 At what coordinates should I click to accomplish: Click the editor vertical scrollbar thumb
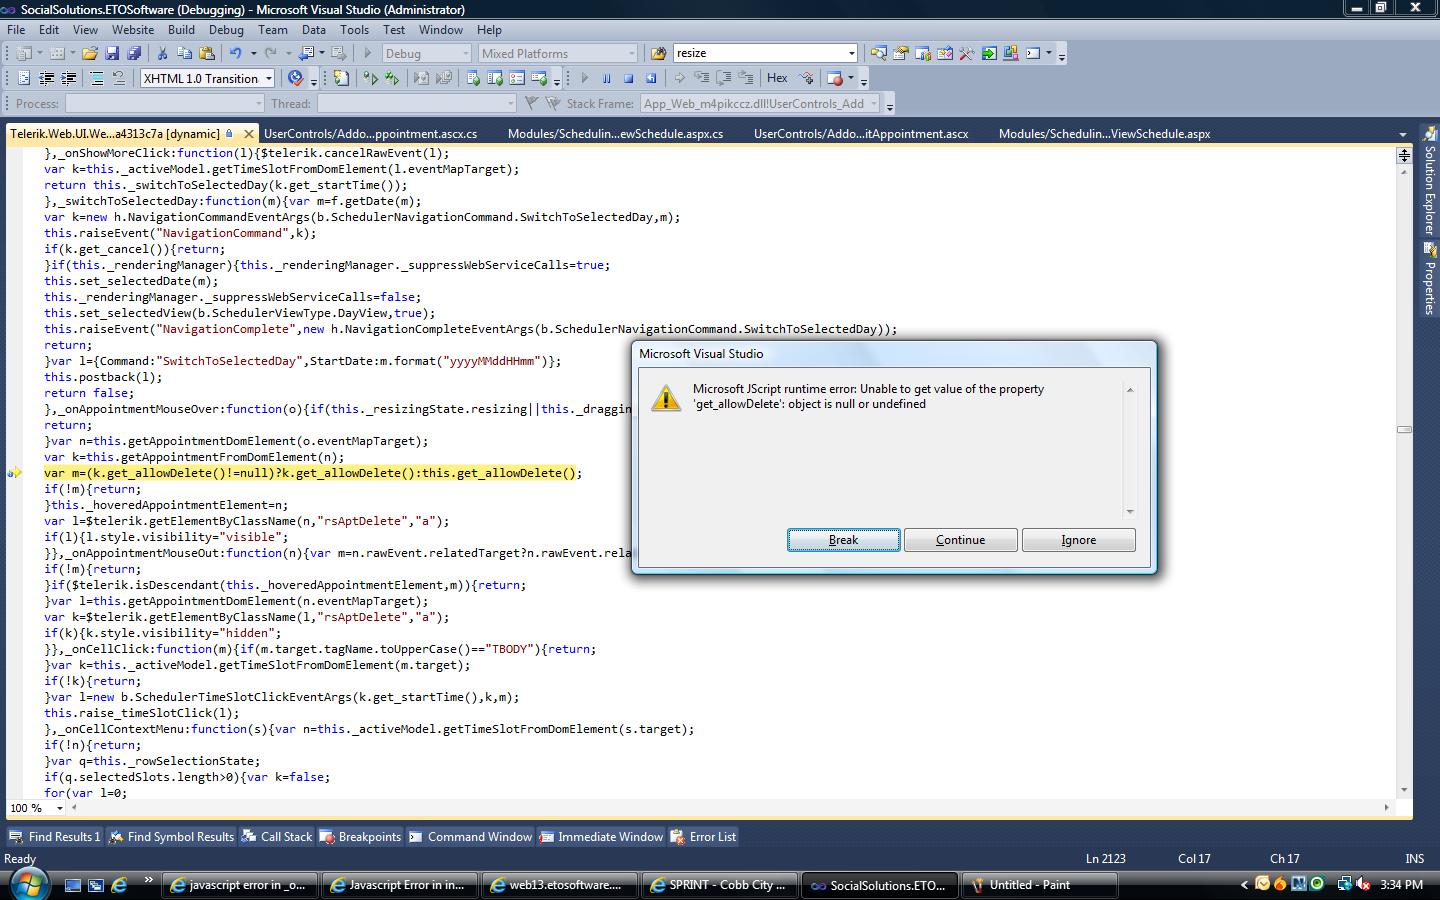[1404, 429]
